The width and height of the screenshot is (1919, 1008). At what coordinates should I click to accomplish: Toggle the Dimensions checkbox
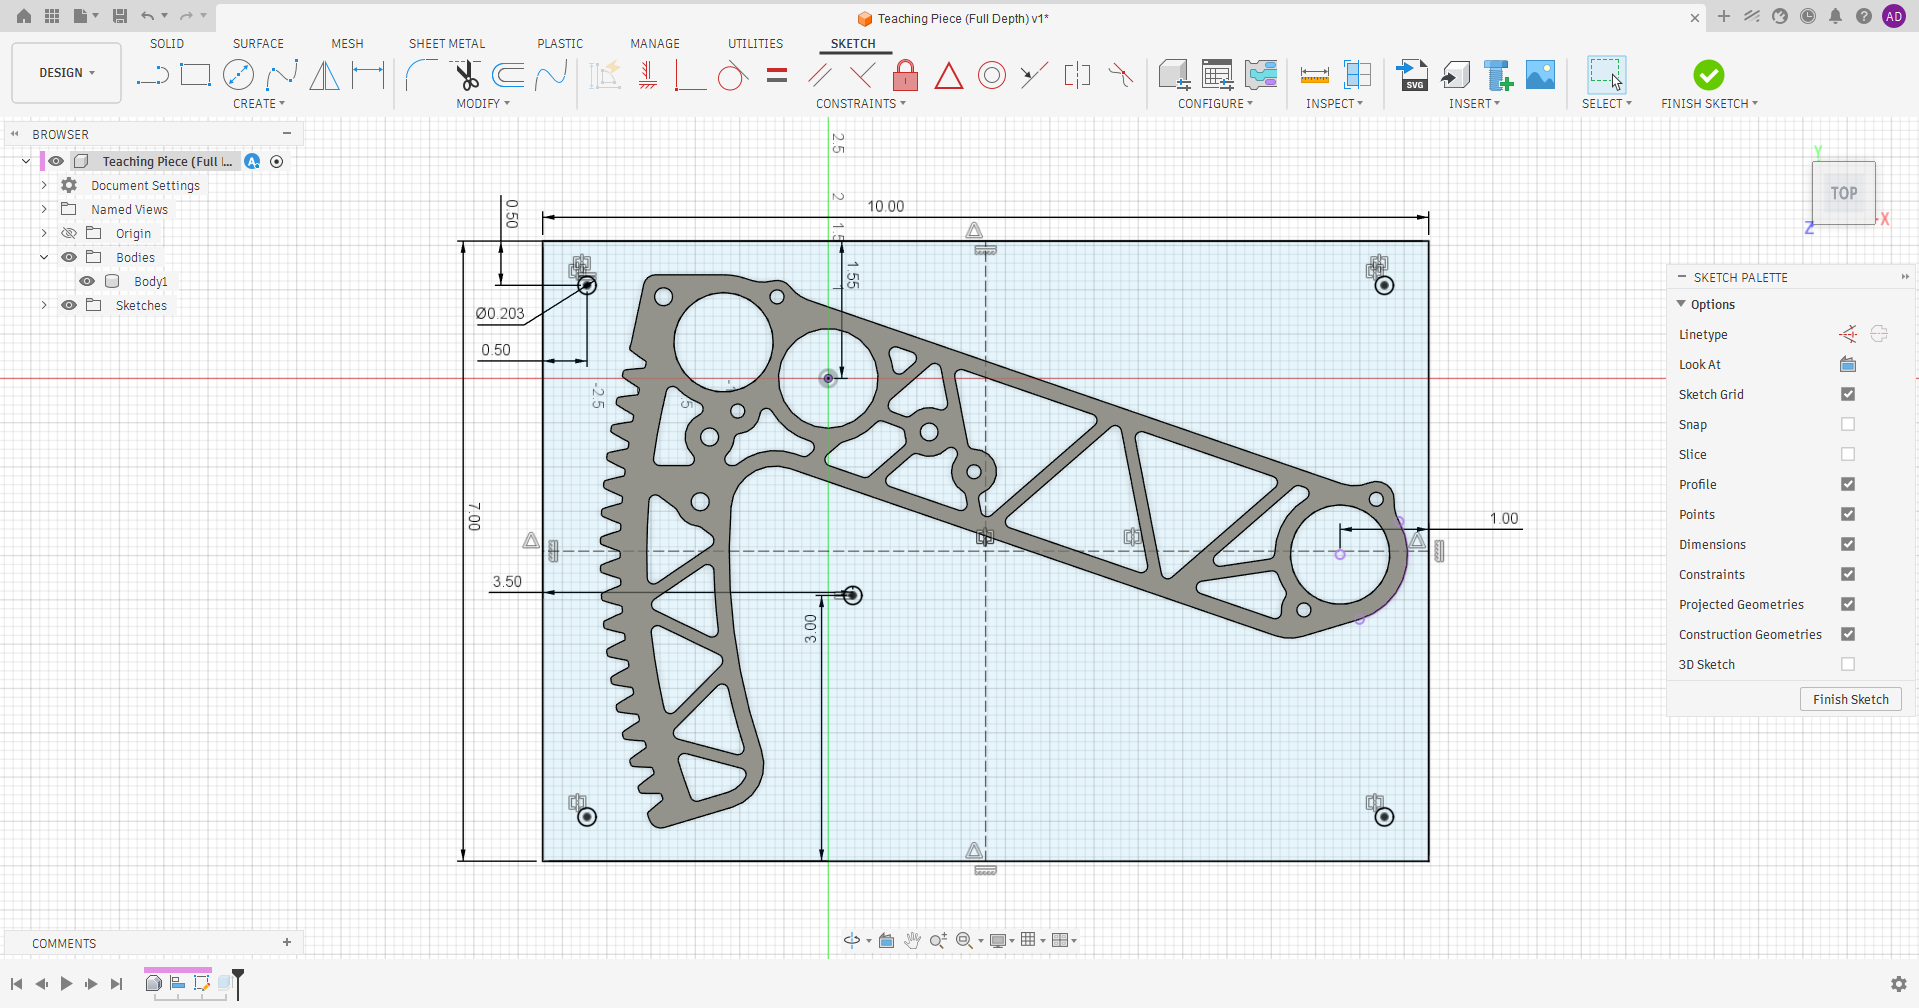click(1848, 544)
